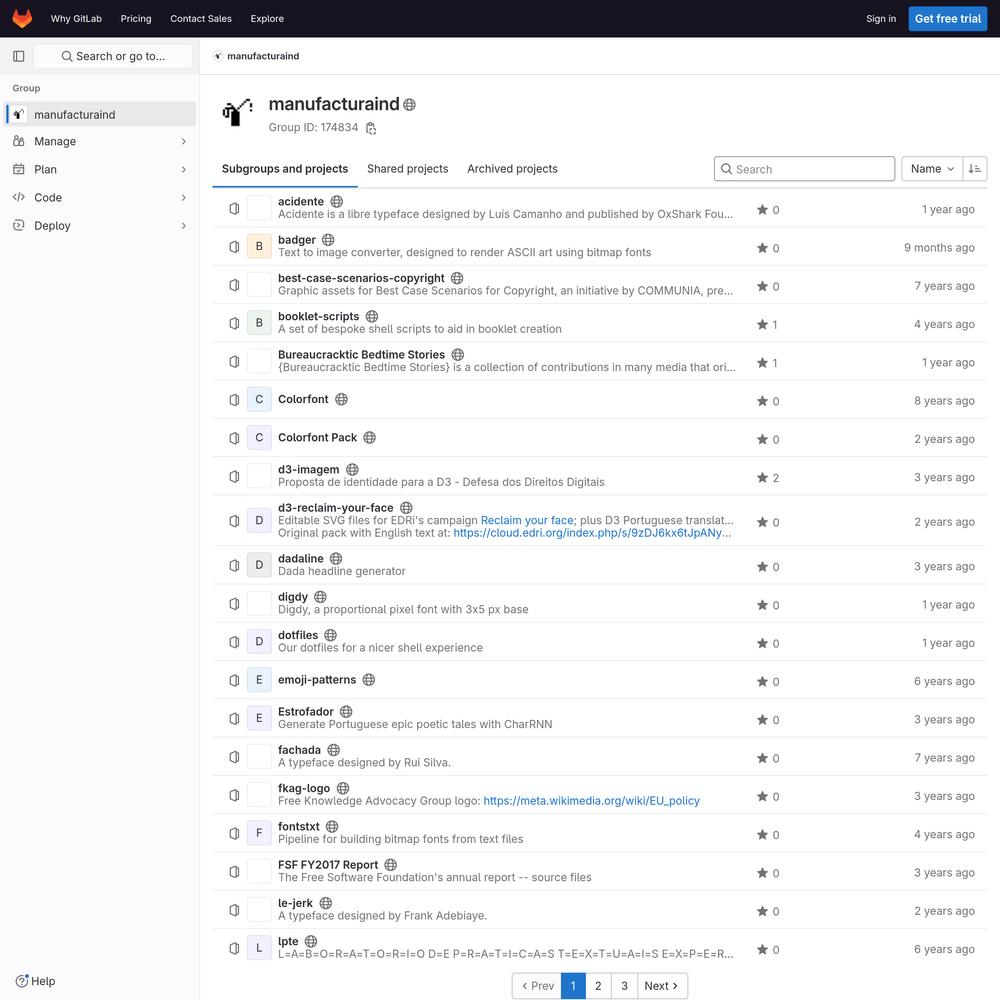Click the Code brackets icon in sidebar

18,197
